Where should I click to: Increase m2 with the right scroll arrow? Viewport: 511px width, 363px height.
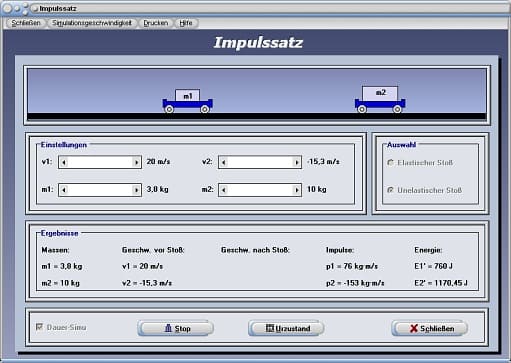click(296, 190)
